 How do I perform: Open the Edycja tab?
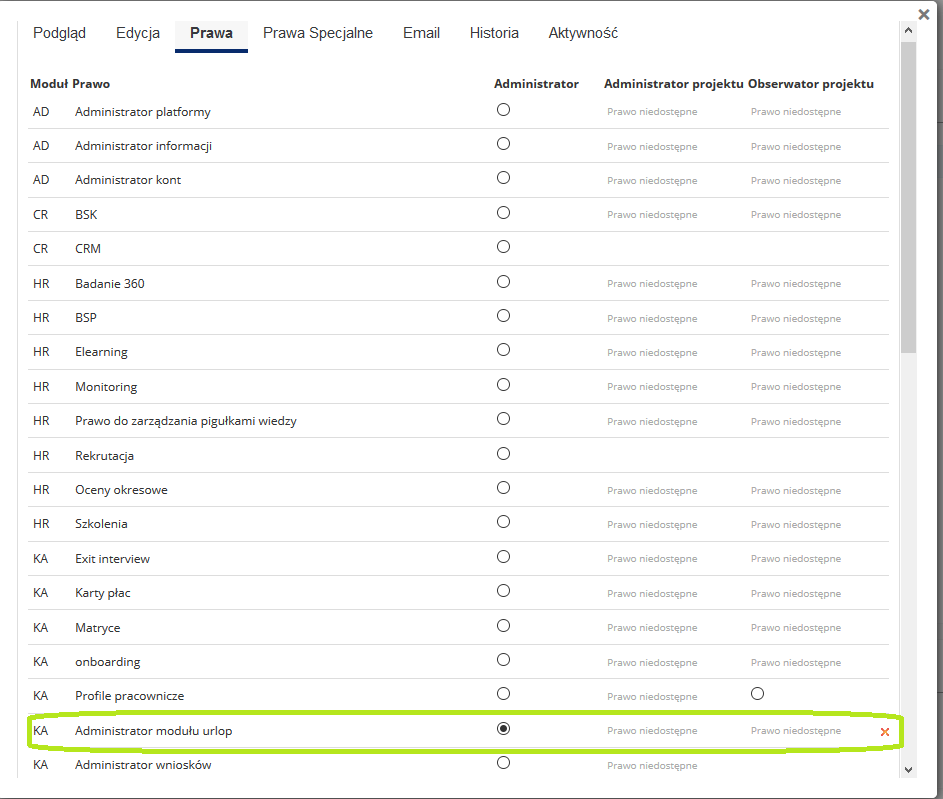pos(138,33)
